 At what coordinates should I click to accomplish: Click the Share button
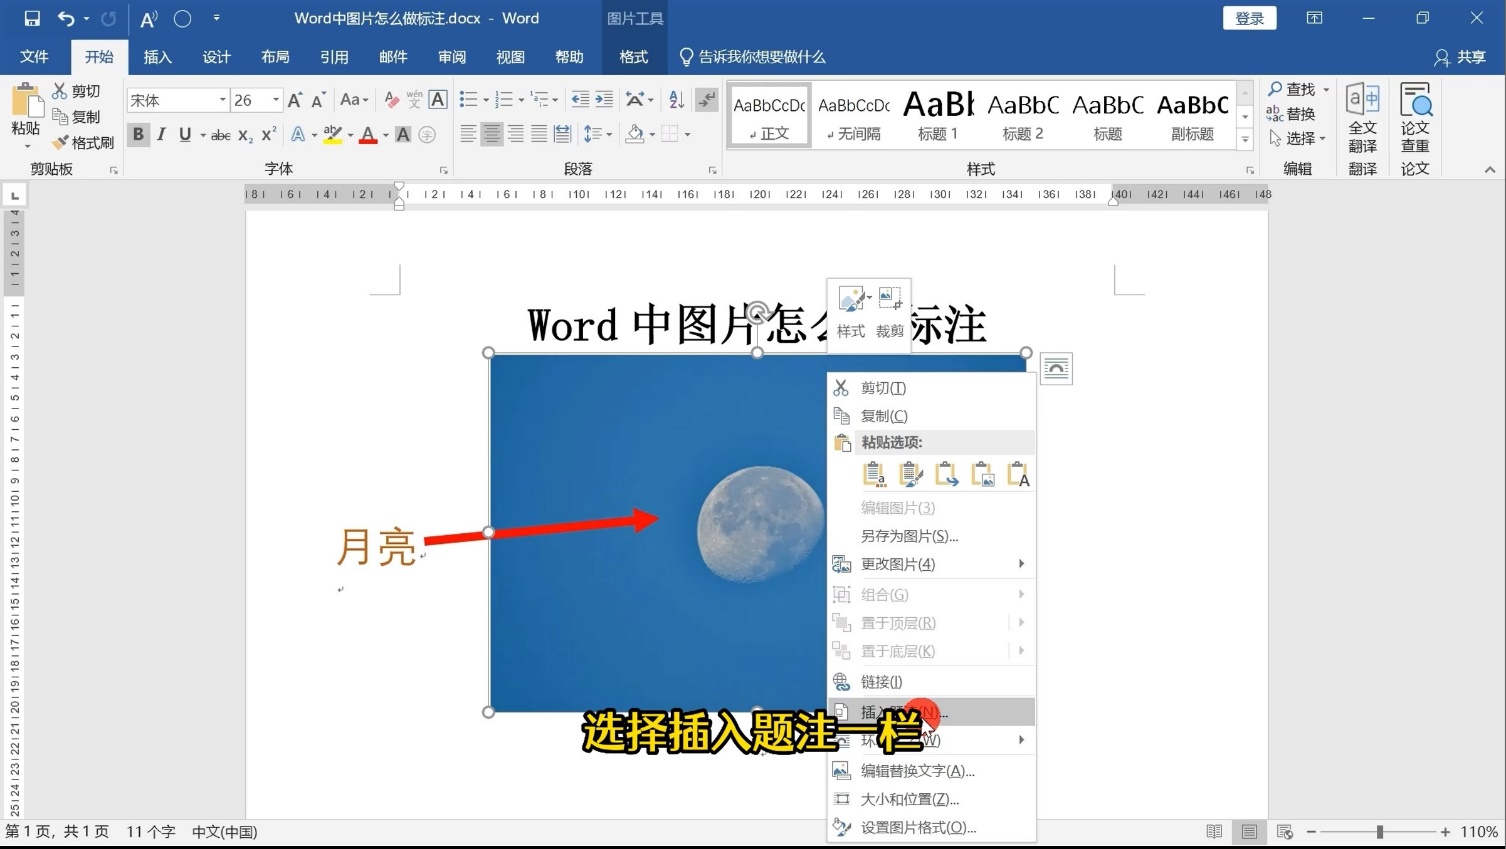click(x=1461, y=57)
